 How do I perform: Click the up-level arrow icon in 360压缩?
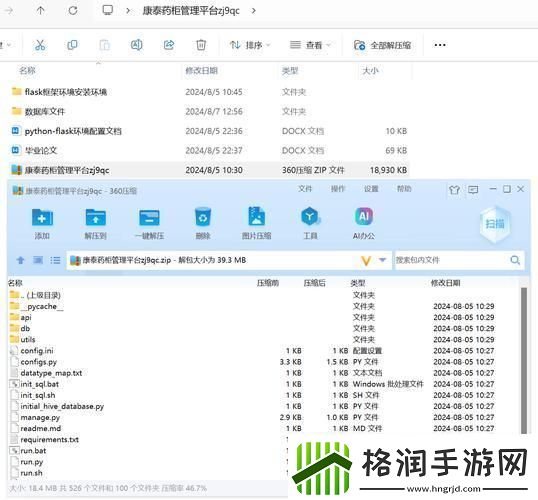(21, 260)
